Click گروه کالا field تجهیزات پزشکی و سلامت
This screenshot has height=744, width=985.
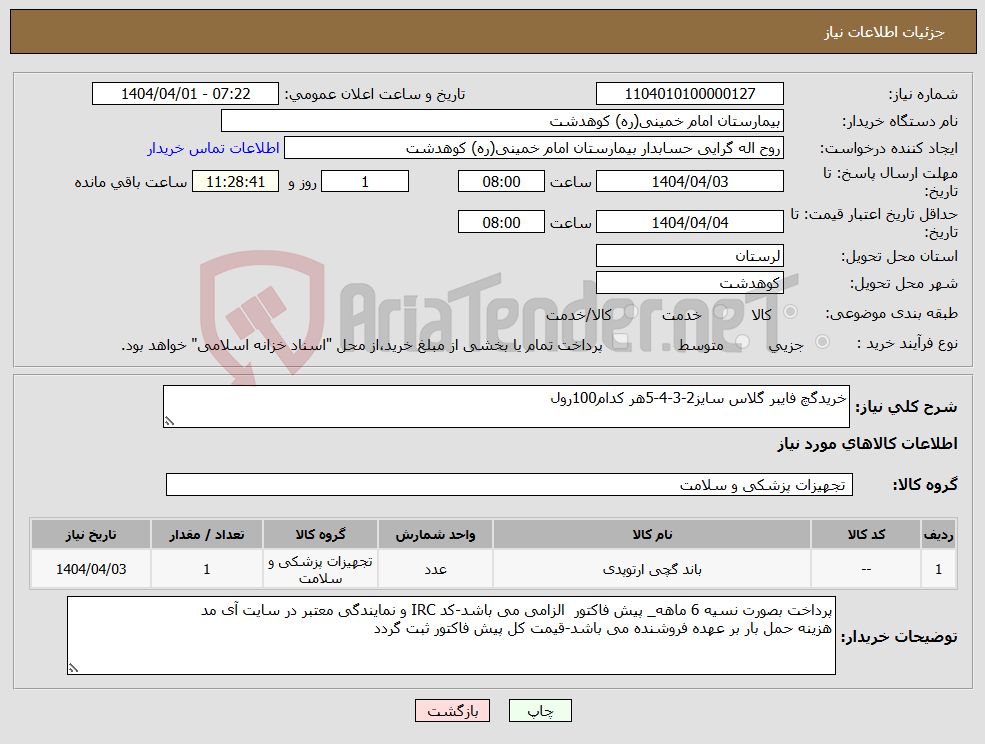pos(509,484)
